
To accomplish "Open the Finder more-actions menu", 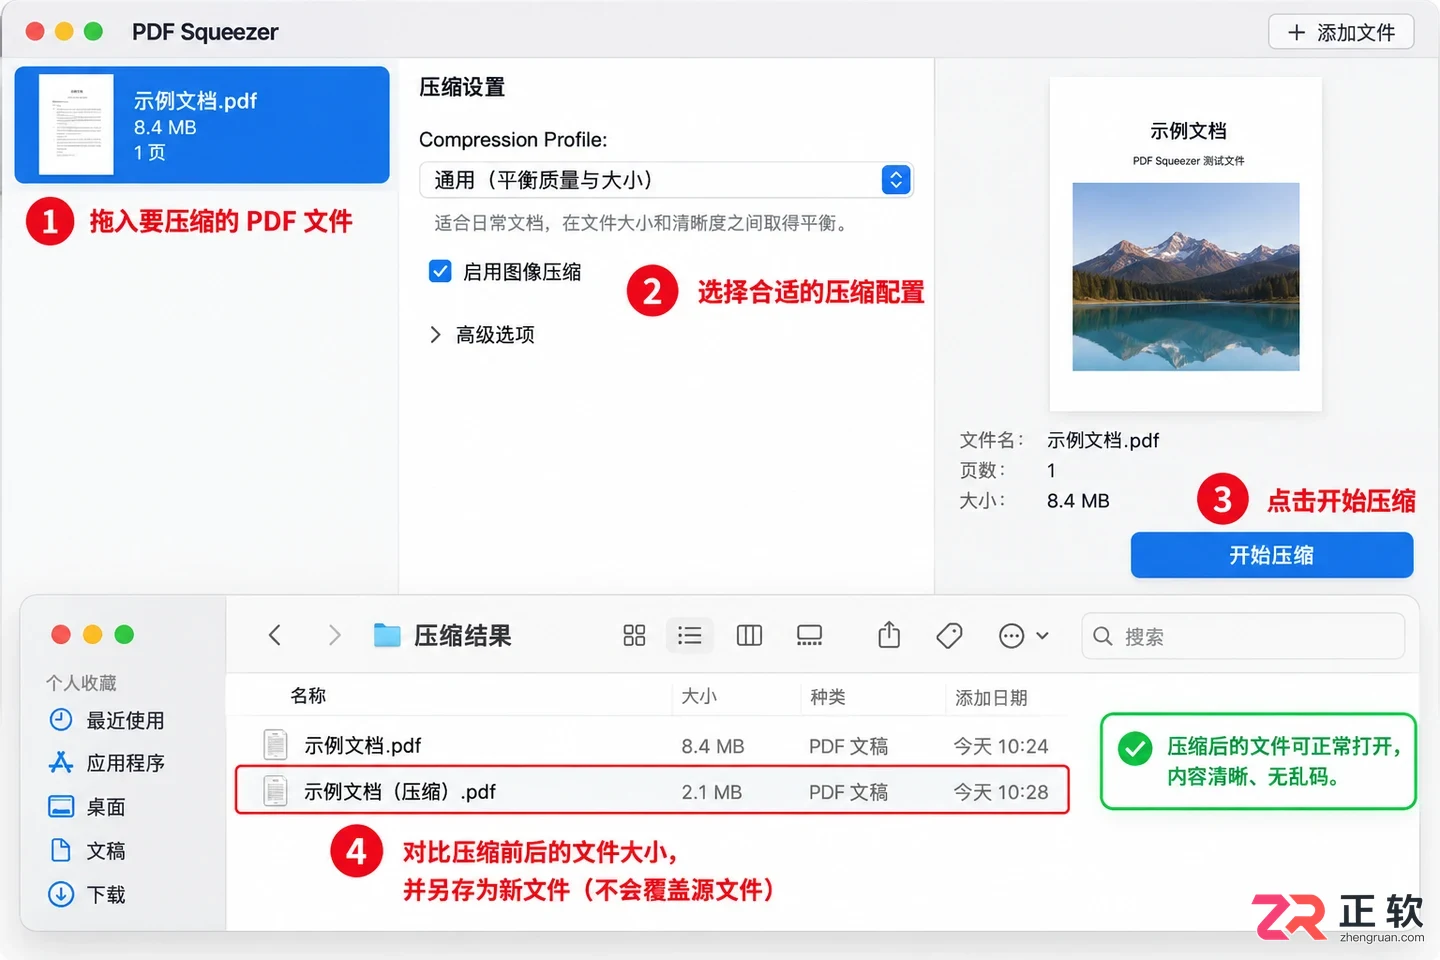I will pyautogui.click(x=1023, y=635).
